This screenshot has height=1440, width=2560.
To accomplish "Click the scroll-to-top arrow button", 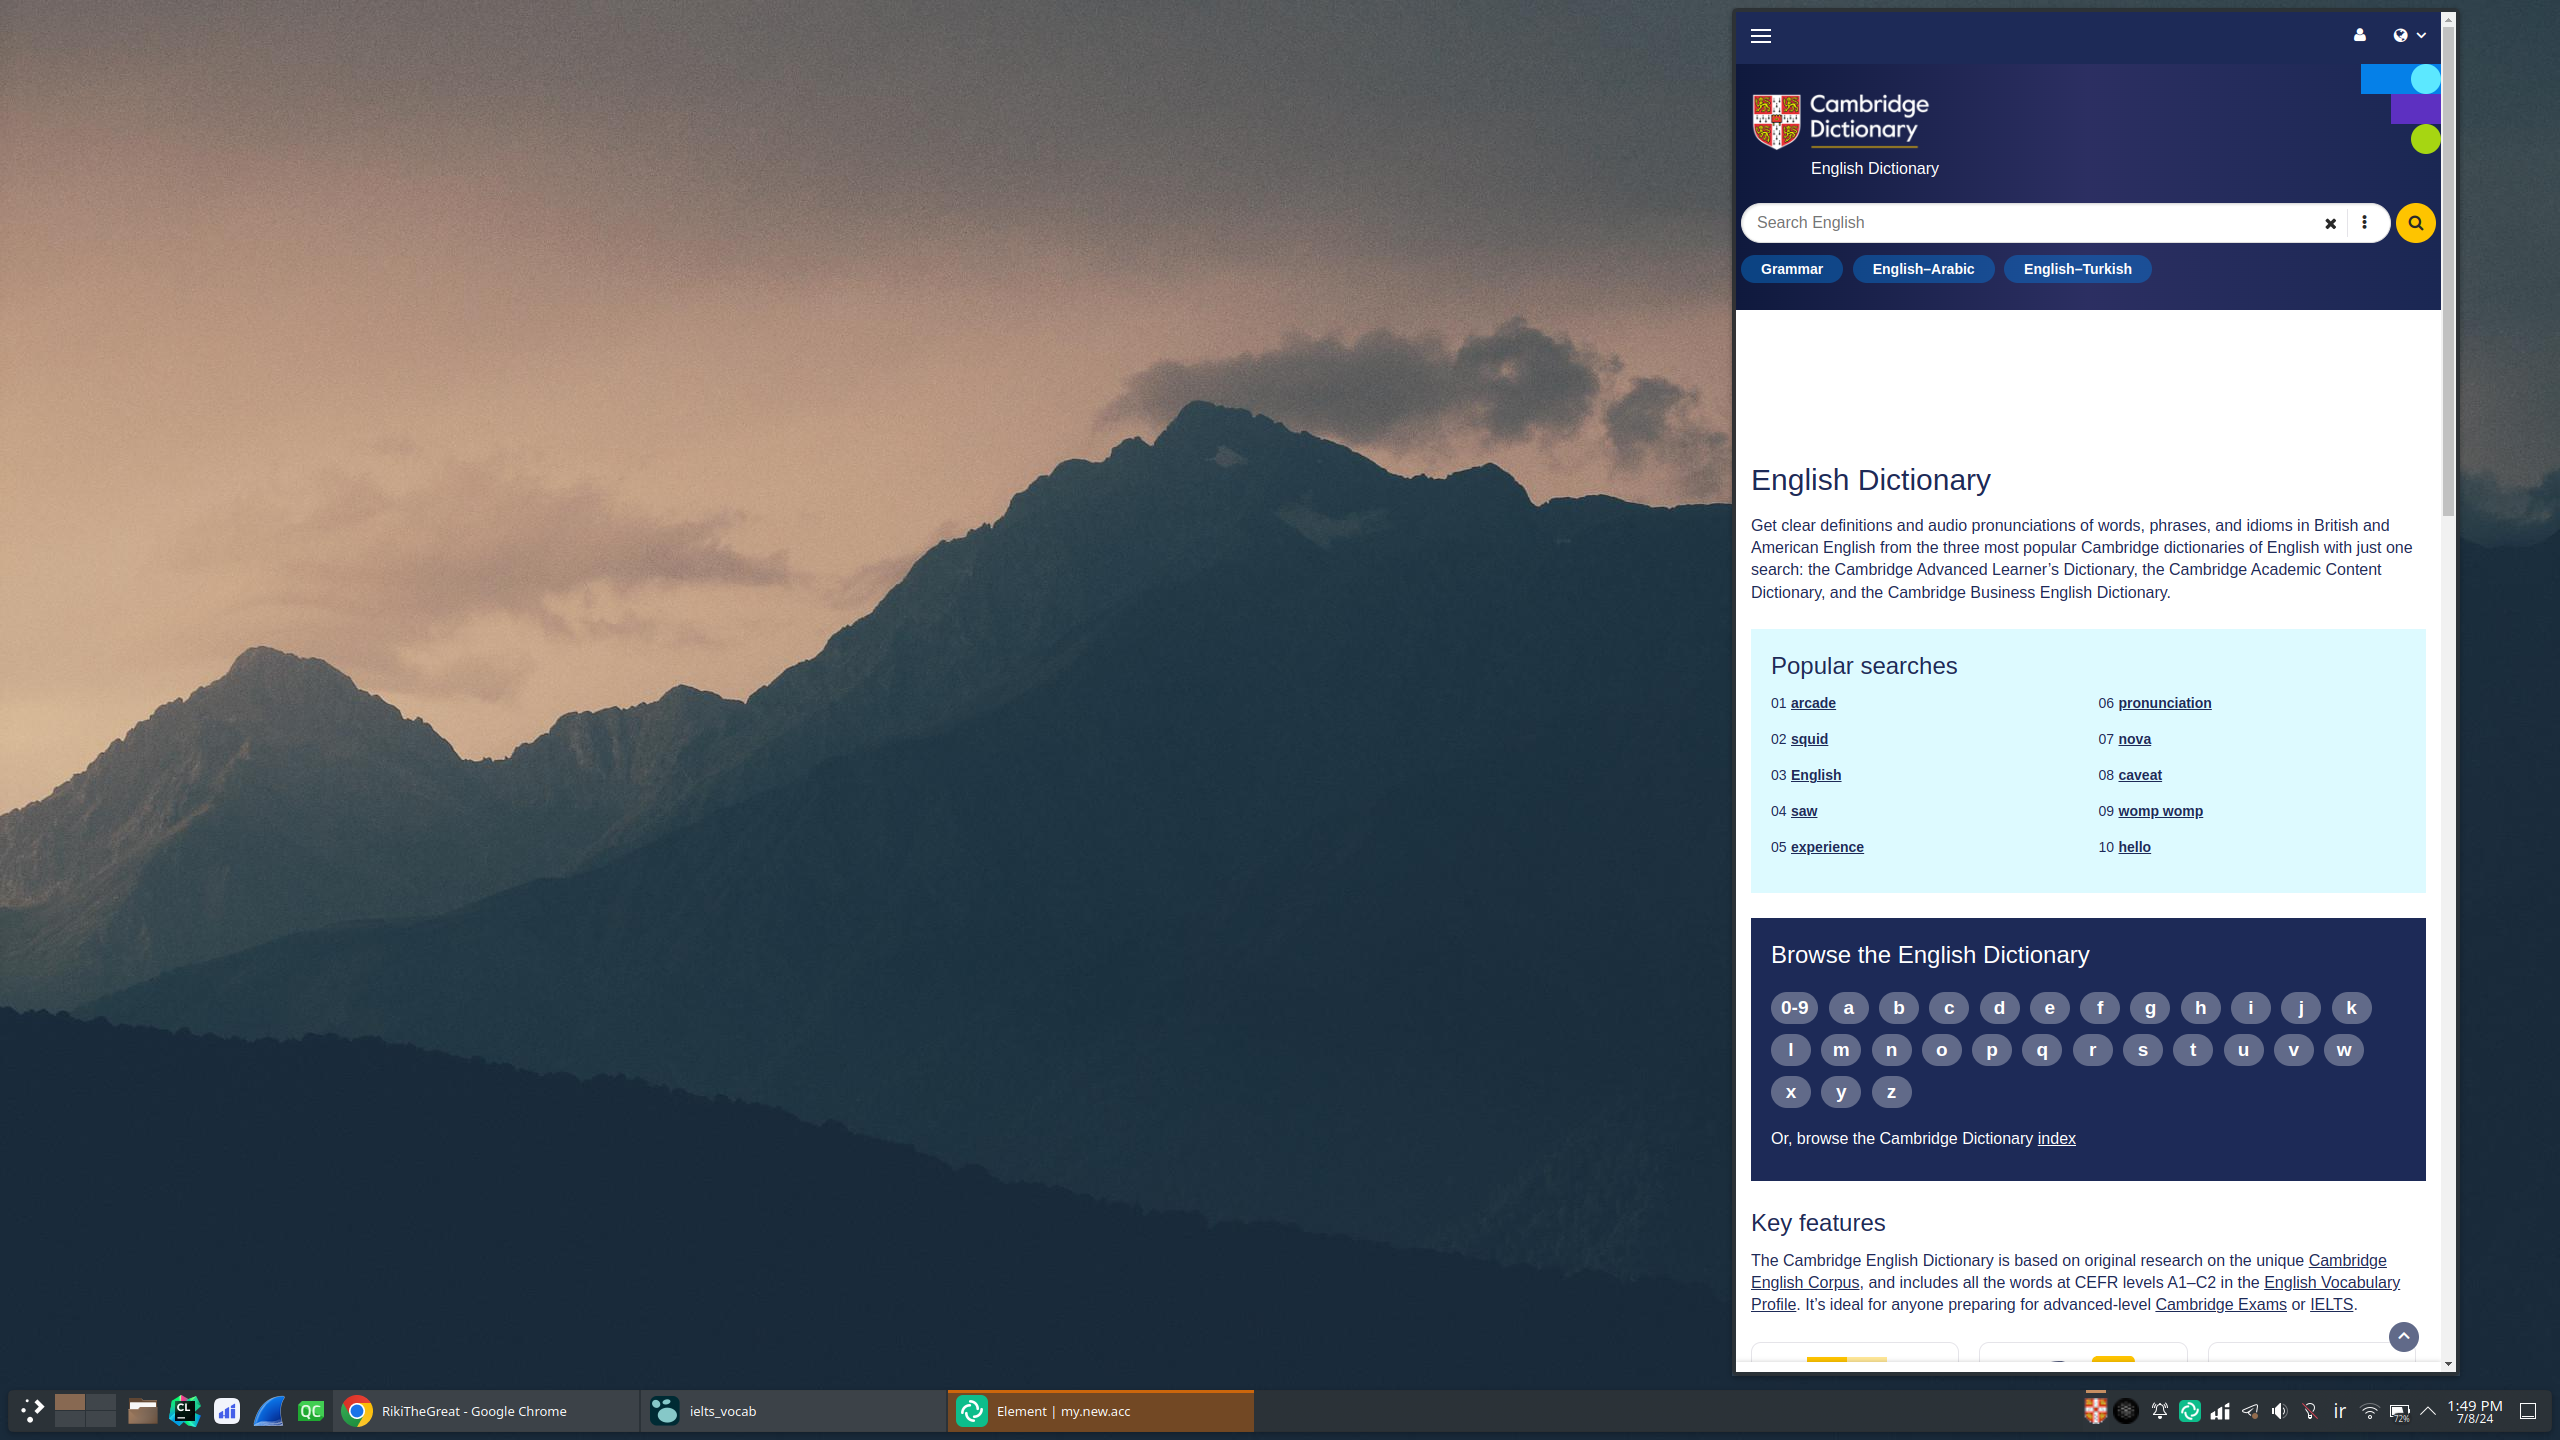I will pyautogui.click(x=2403, y=1337).
